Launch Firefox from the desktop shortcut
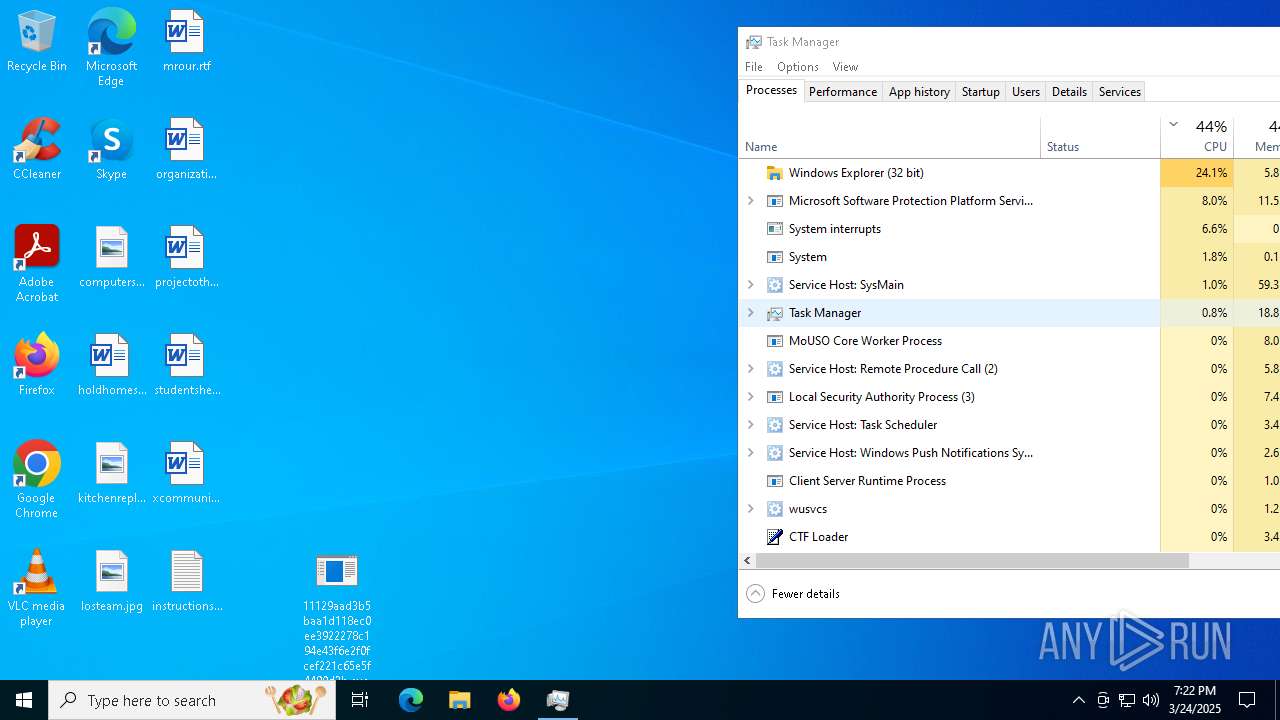Viewport: 1280px width, 720px height. pyautogui.click(x=37, y=365)
